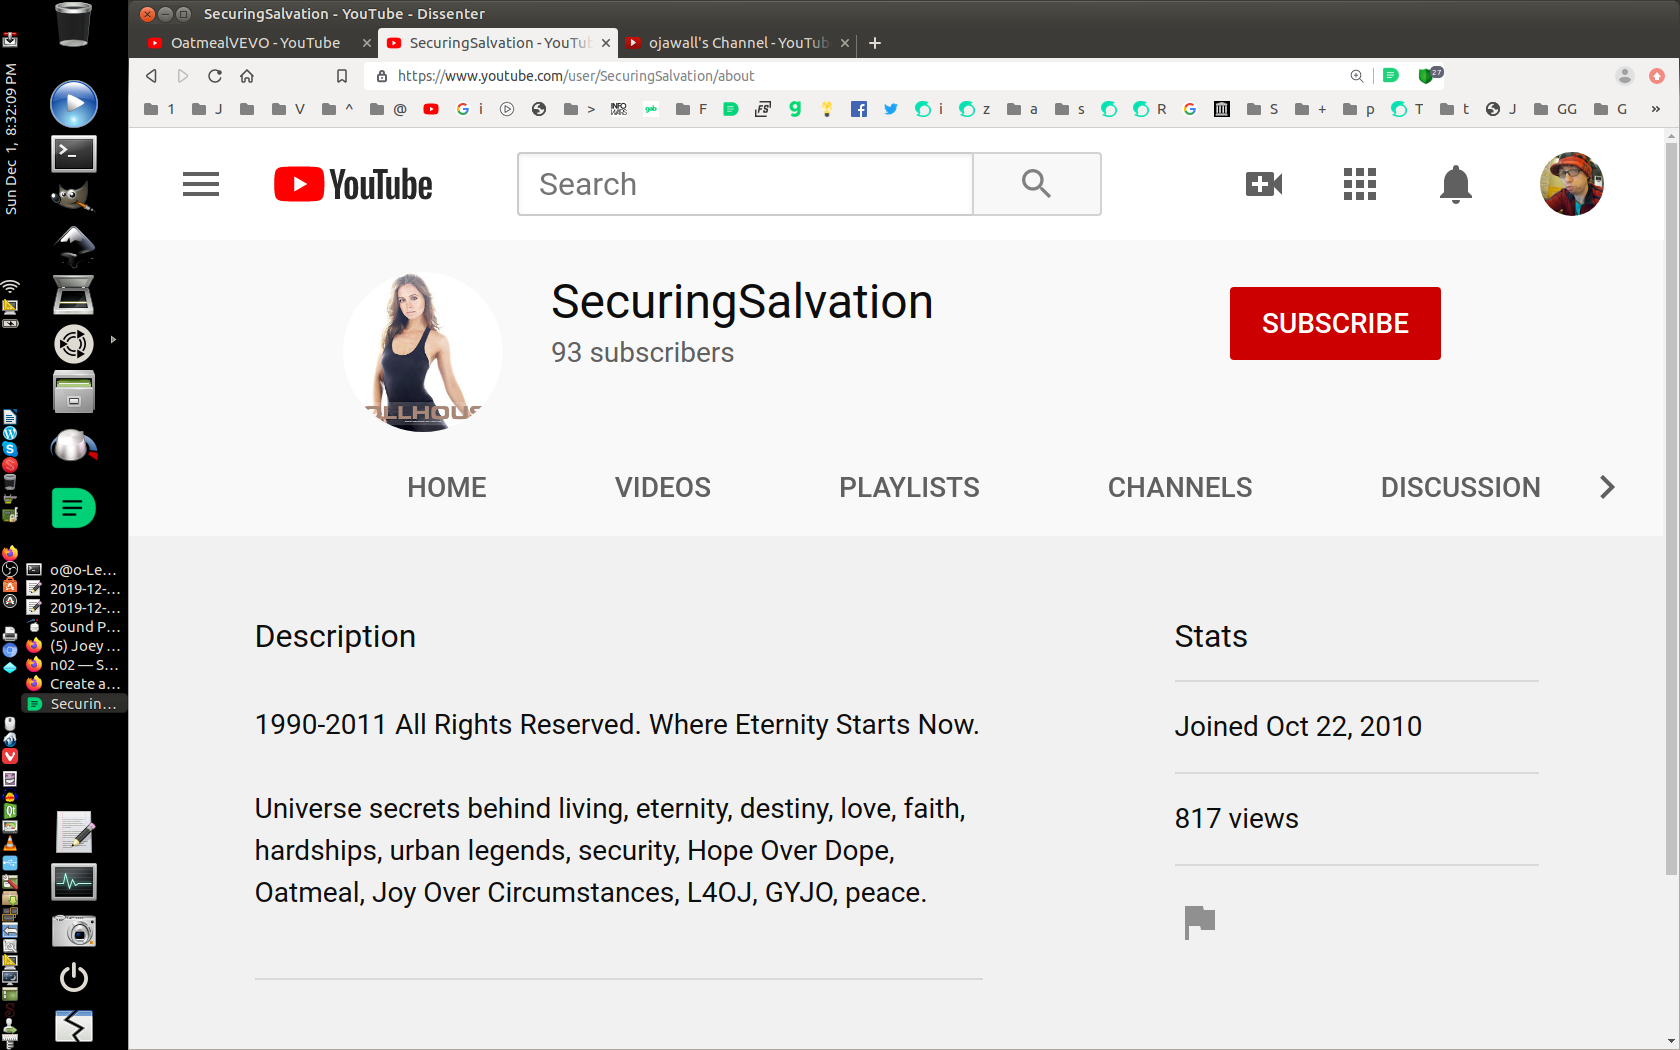Viewport: 1680px width, 1050px height.
Task: Open the Twitter bookmark icon
Action: pyautogui.click(x=891, y=109)
